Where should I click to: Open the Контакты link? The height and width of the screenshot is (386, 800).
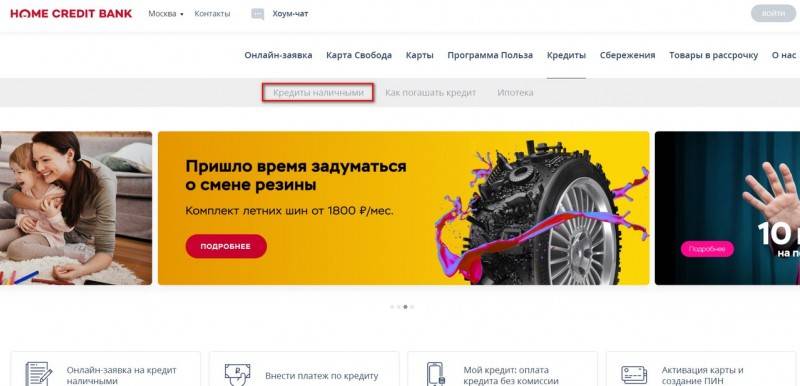[x=212, y=14]
